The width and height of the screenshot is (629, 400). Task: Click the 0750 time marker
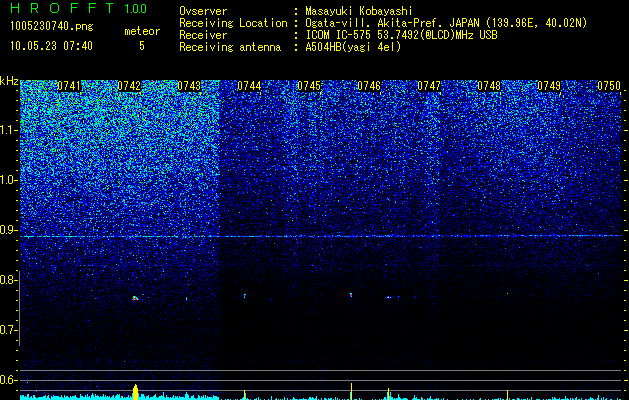[x=609, y=86]
